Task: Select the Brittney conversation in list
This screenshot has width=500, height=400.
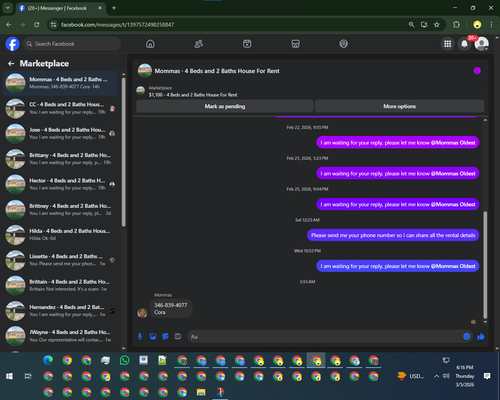Action: tap(61, 210)
